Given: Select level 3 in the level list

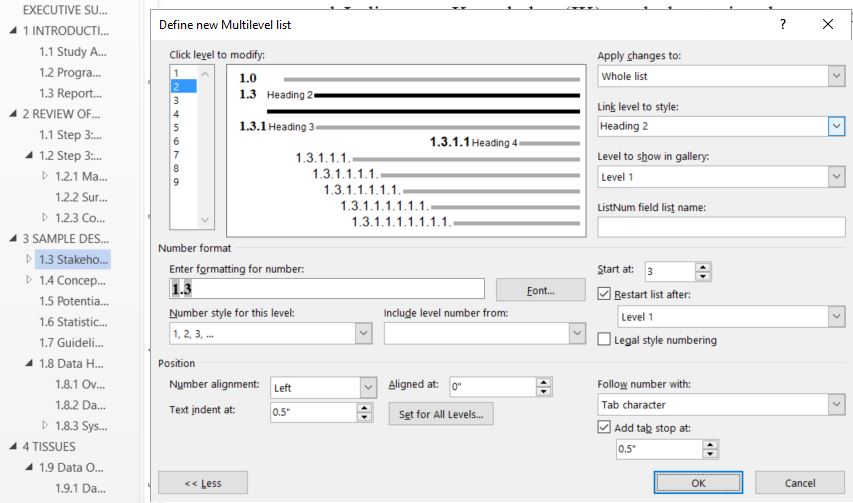Looking at the screenshot, I should (183, 100).
